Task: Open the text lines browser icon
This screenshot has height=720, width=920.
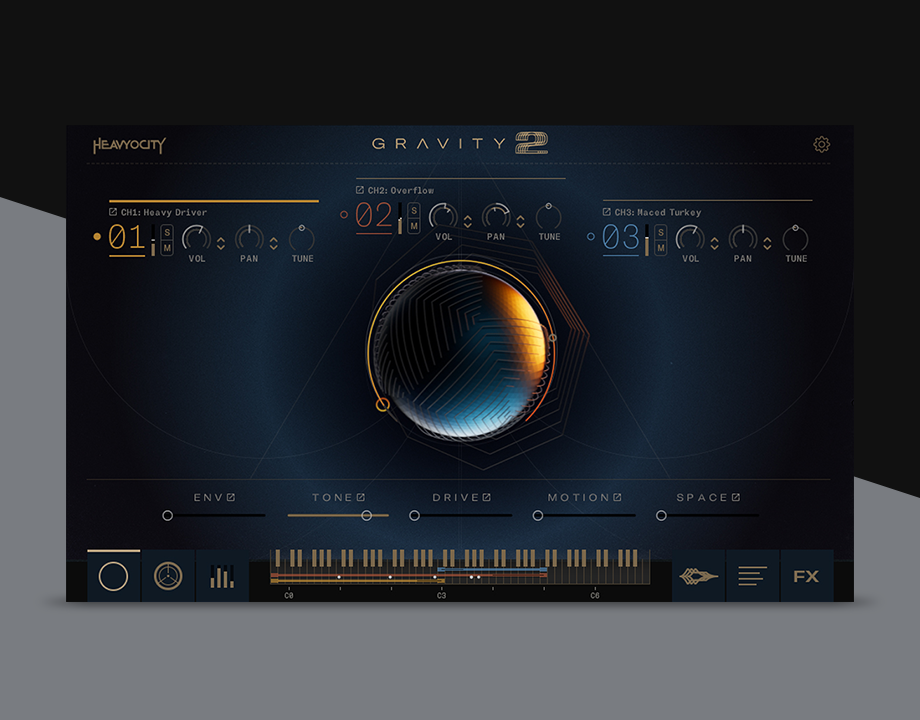Action: 752,577
